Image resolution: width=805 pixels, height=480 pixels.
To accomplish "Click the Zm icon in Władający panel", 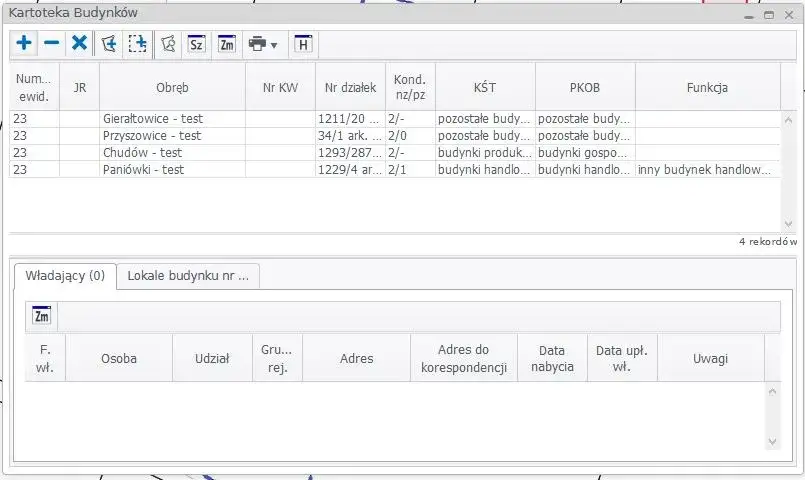I will (41, 316).
